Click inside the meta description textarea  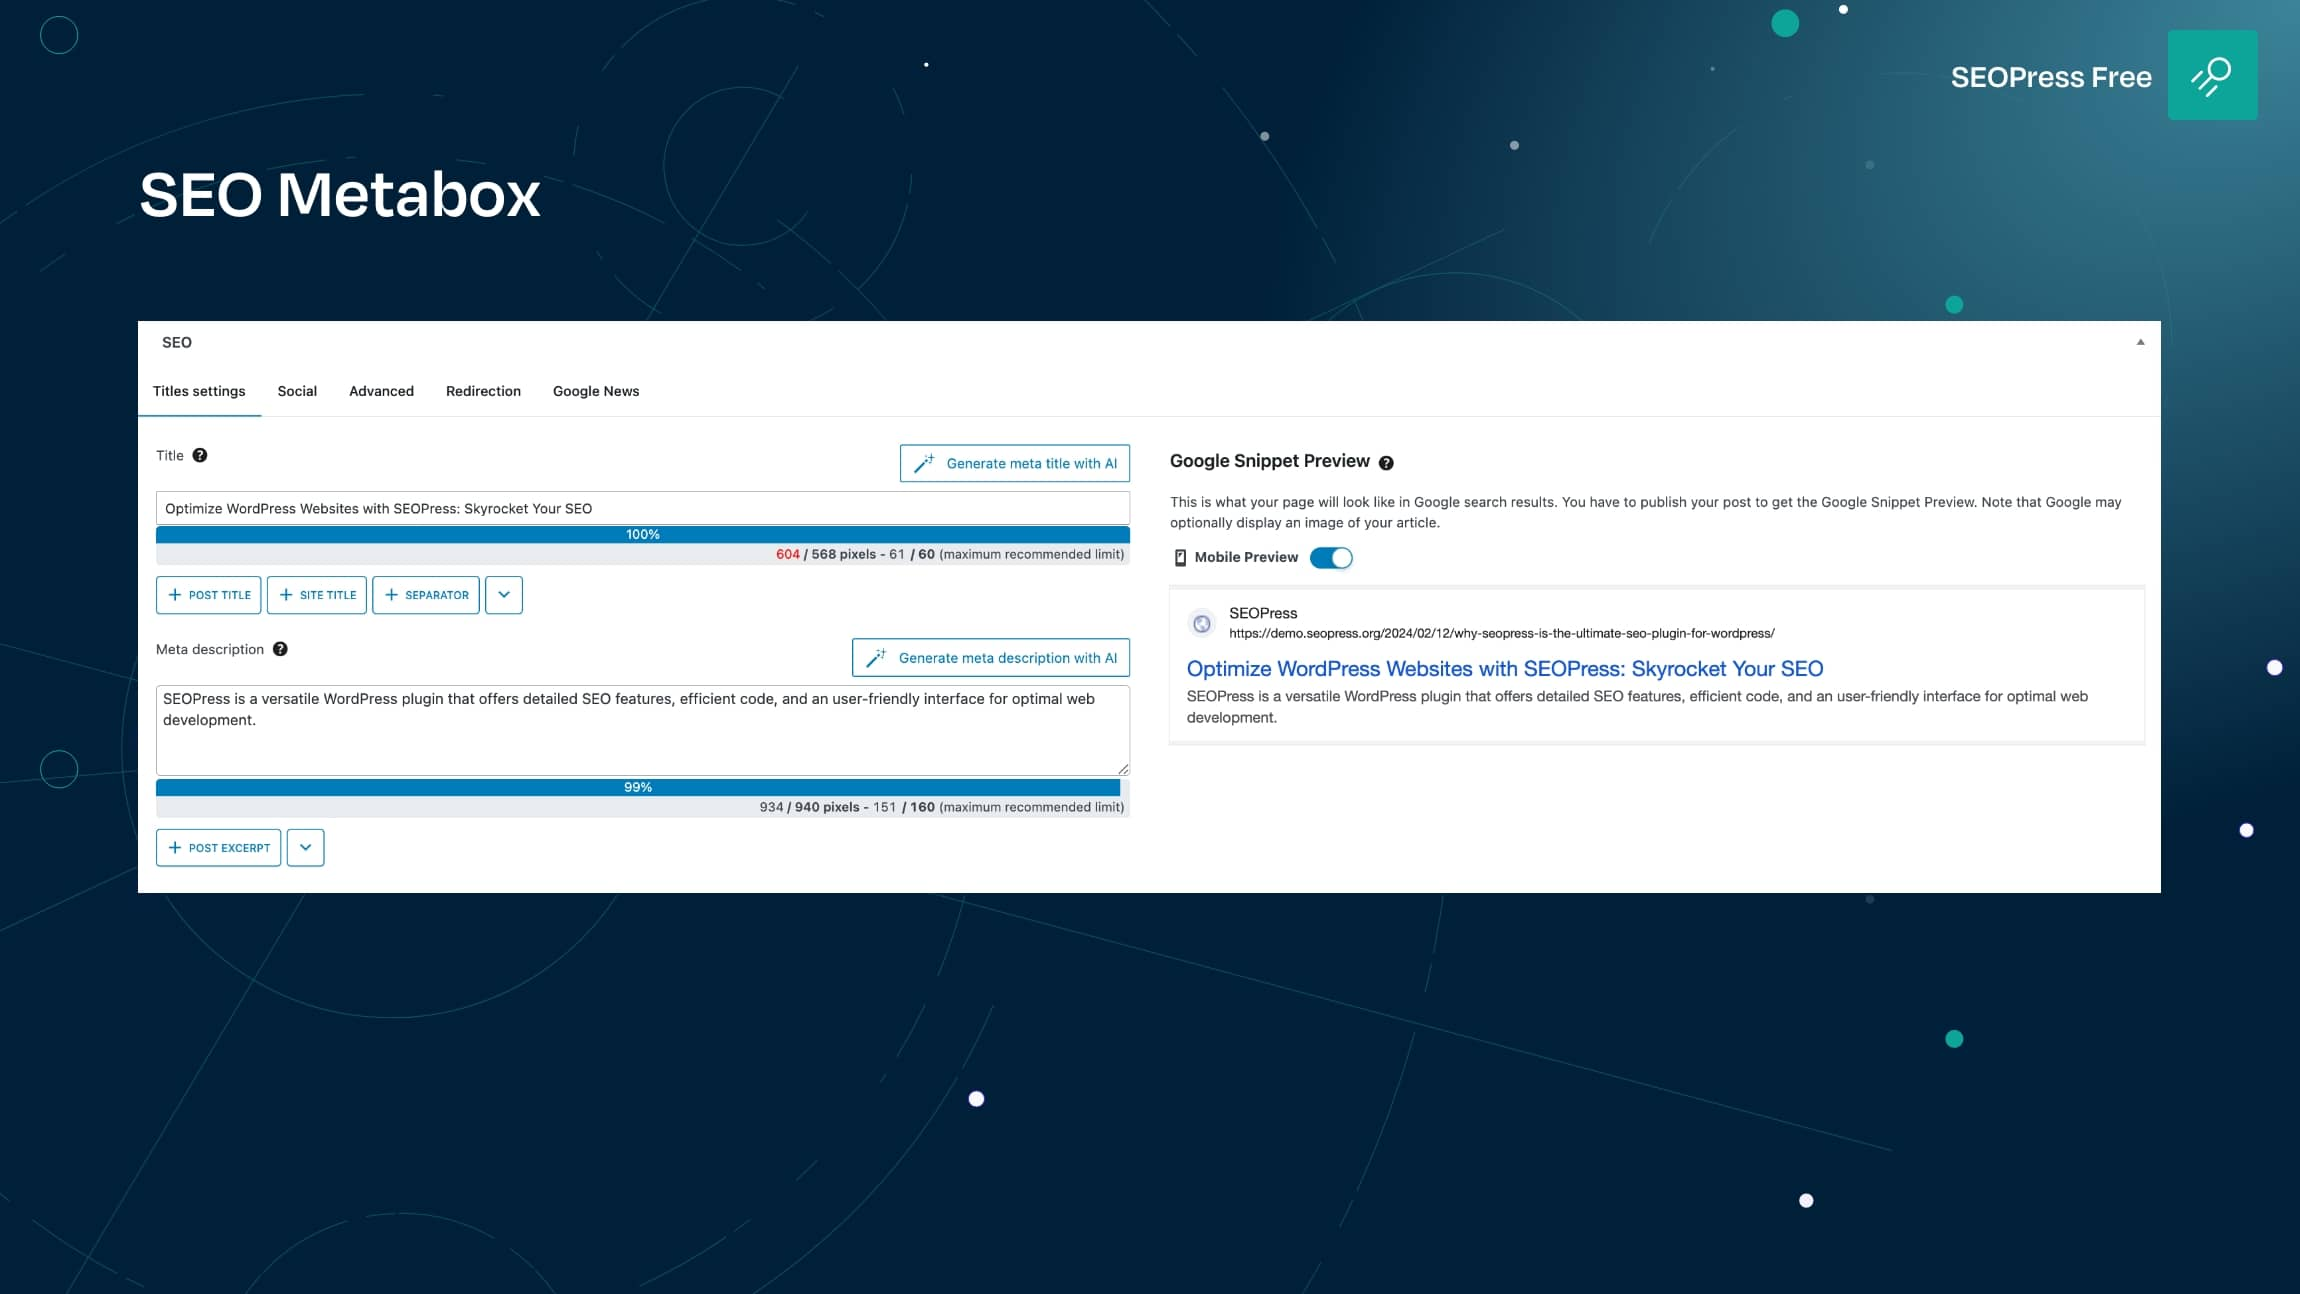pyautogui.click(x=640, y=729)
